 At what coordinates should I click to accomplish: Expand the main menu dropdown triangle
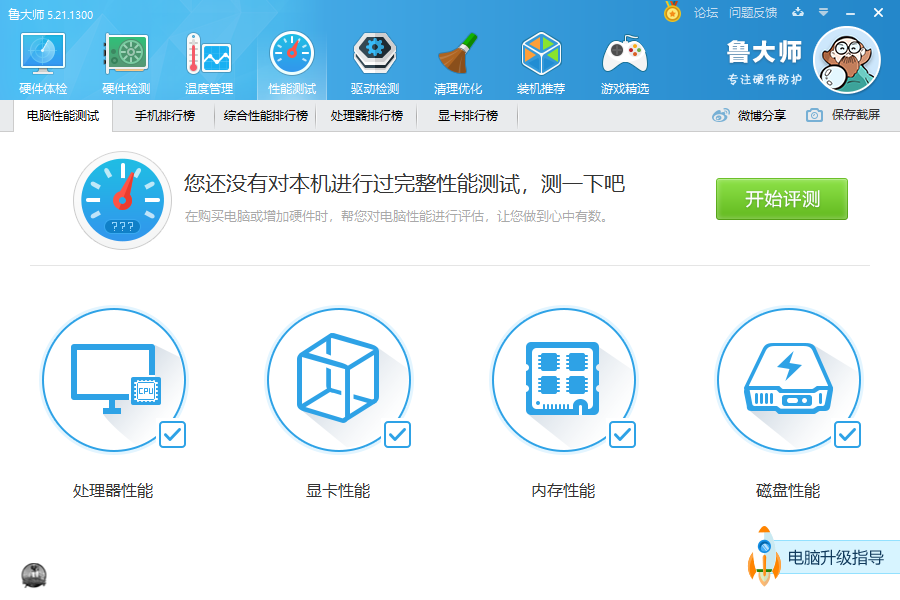pos(823,13)
